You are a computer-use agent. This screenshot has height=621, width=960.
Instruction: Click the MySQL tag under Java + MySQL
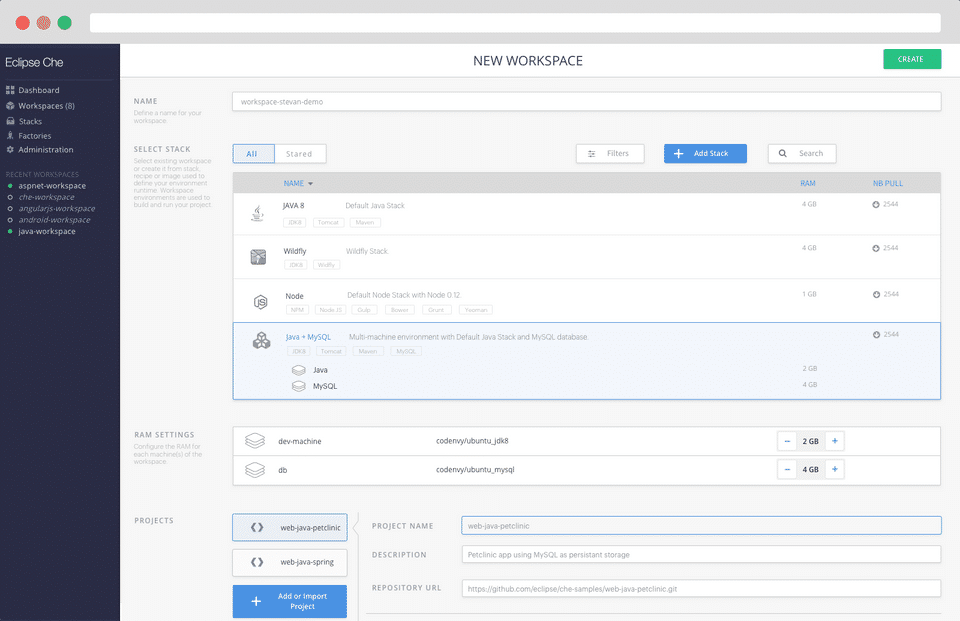click(406, 352)
